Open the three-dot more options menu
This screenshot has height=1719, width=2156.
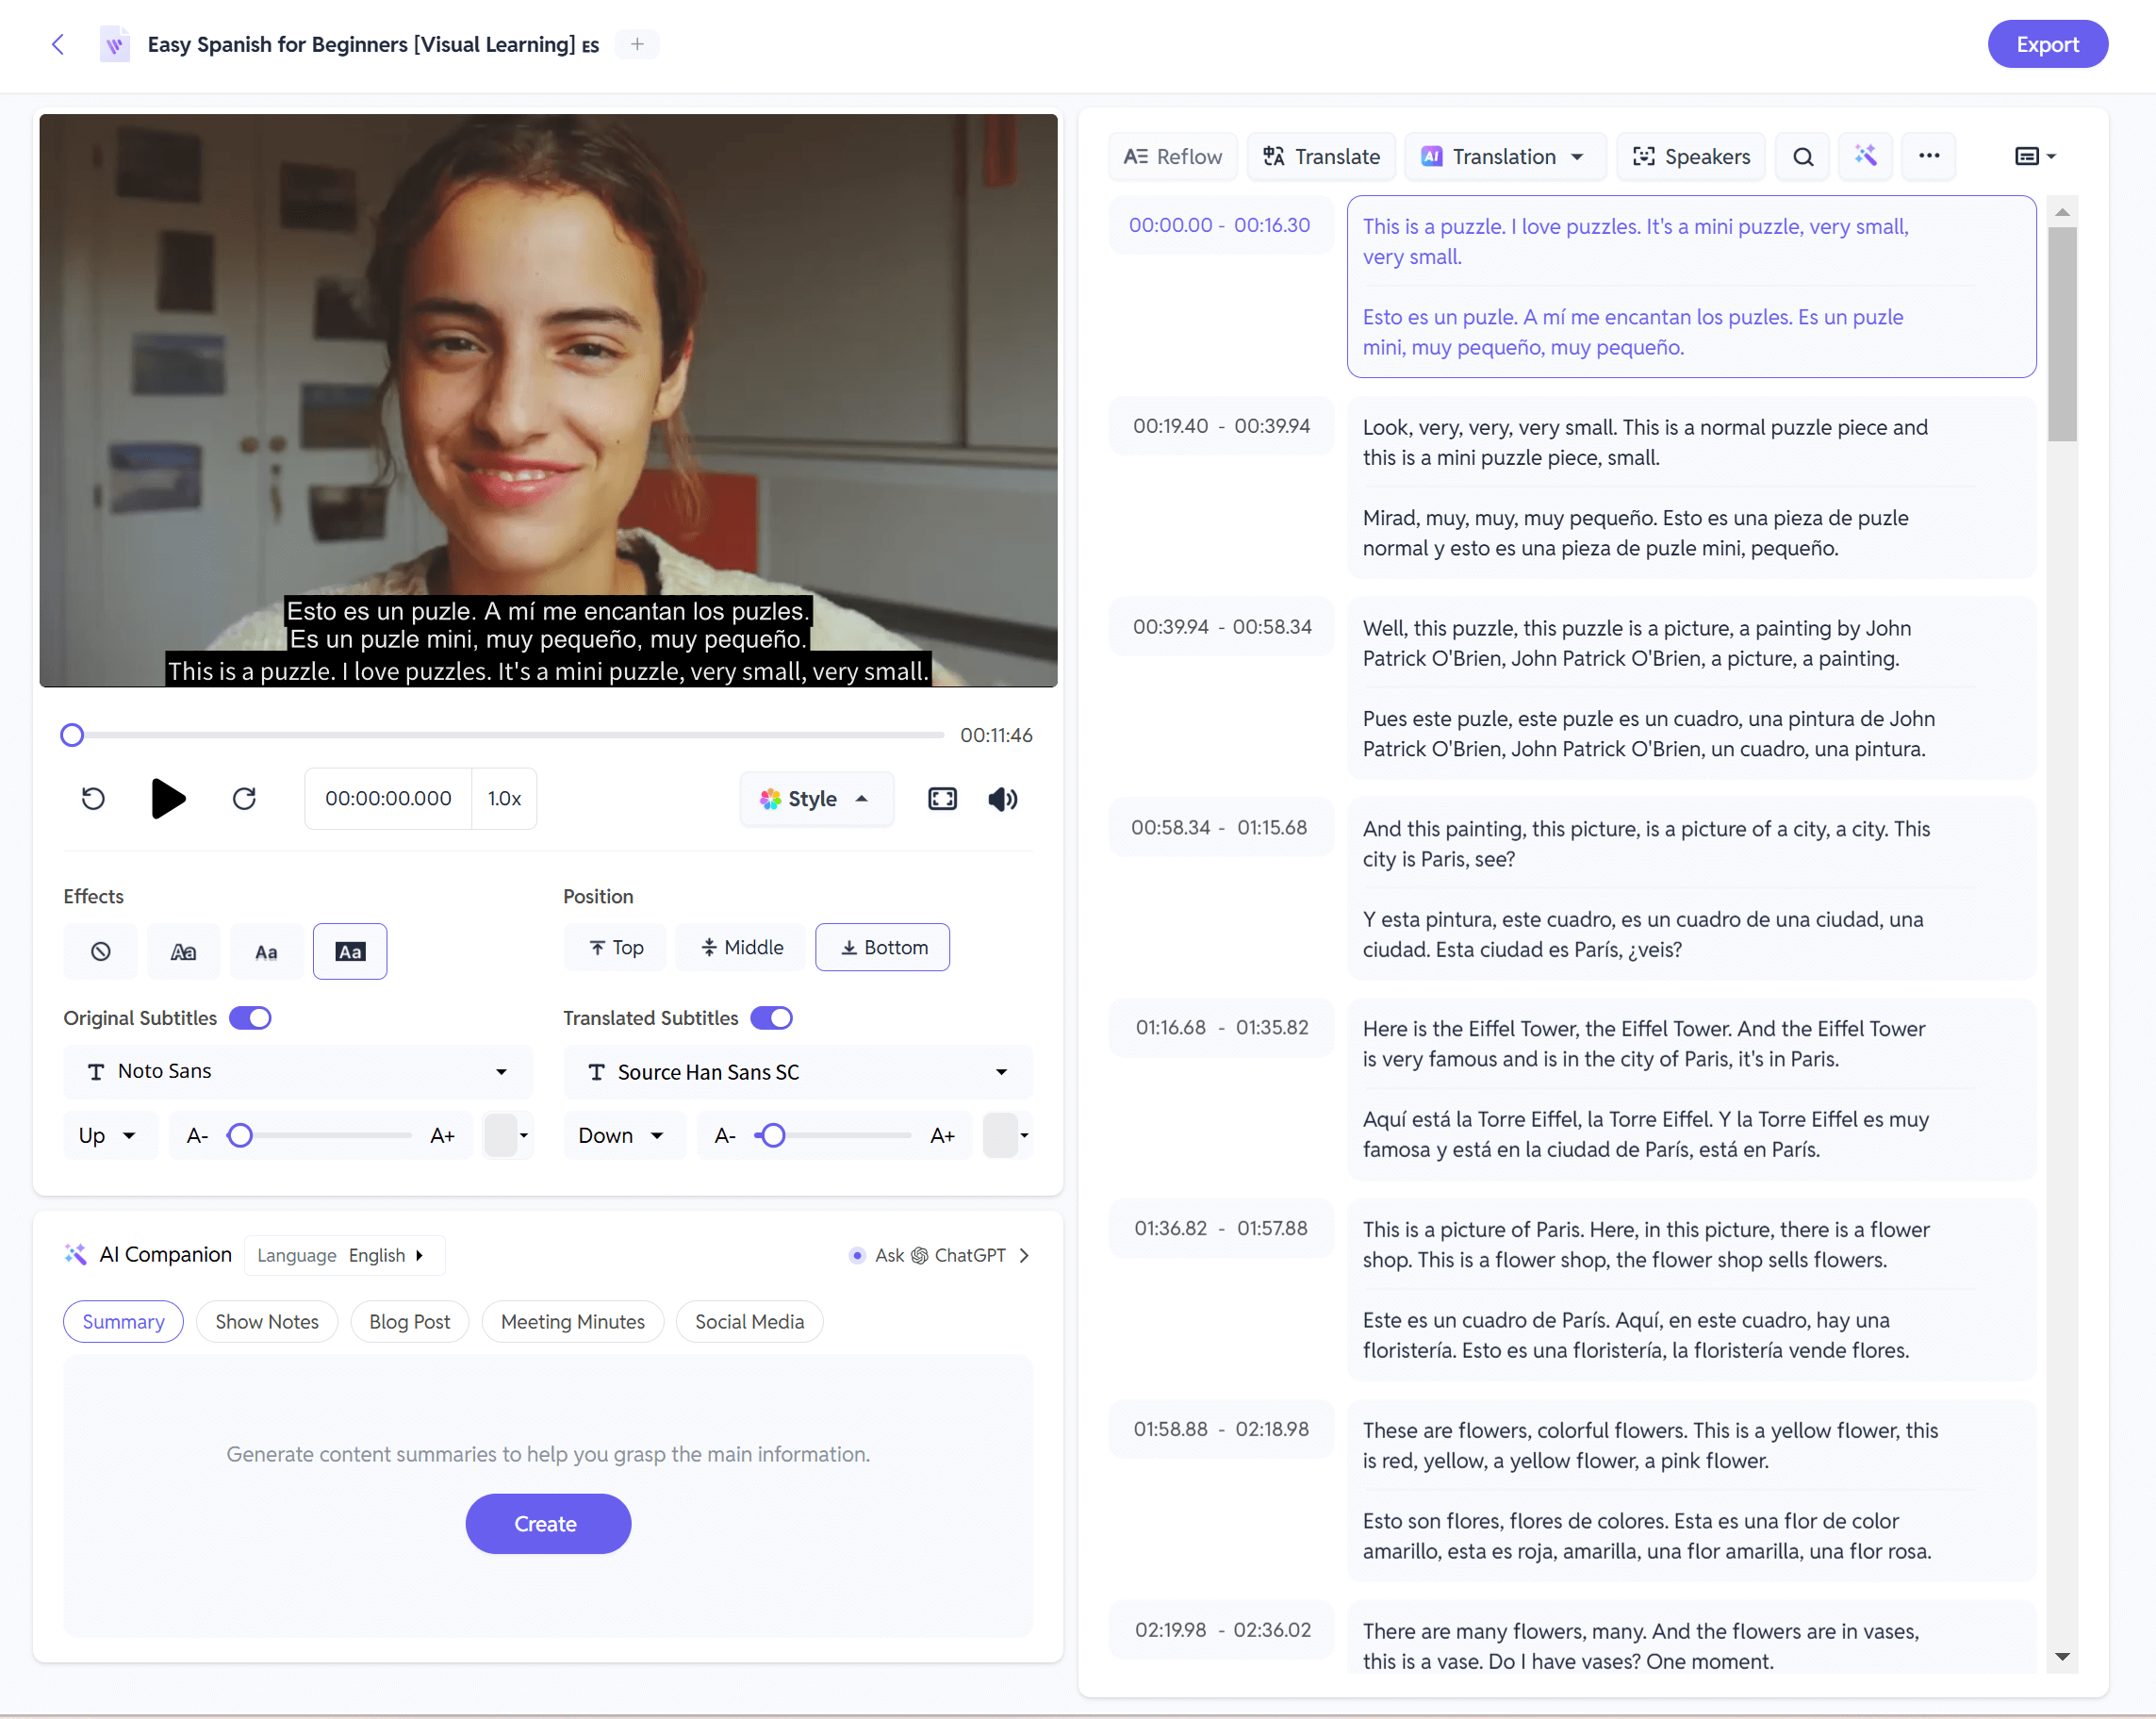tap(1928, 156)
